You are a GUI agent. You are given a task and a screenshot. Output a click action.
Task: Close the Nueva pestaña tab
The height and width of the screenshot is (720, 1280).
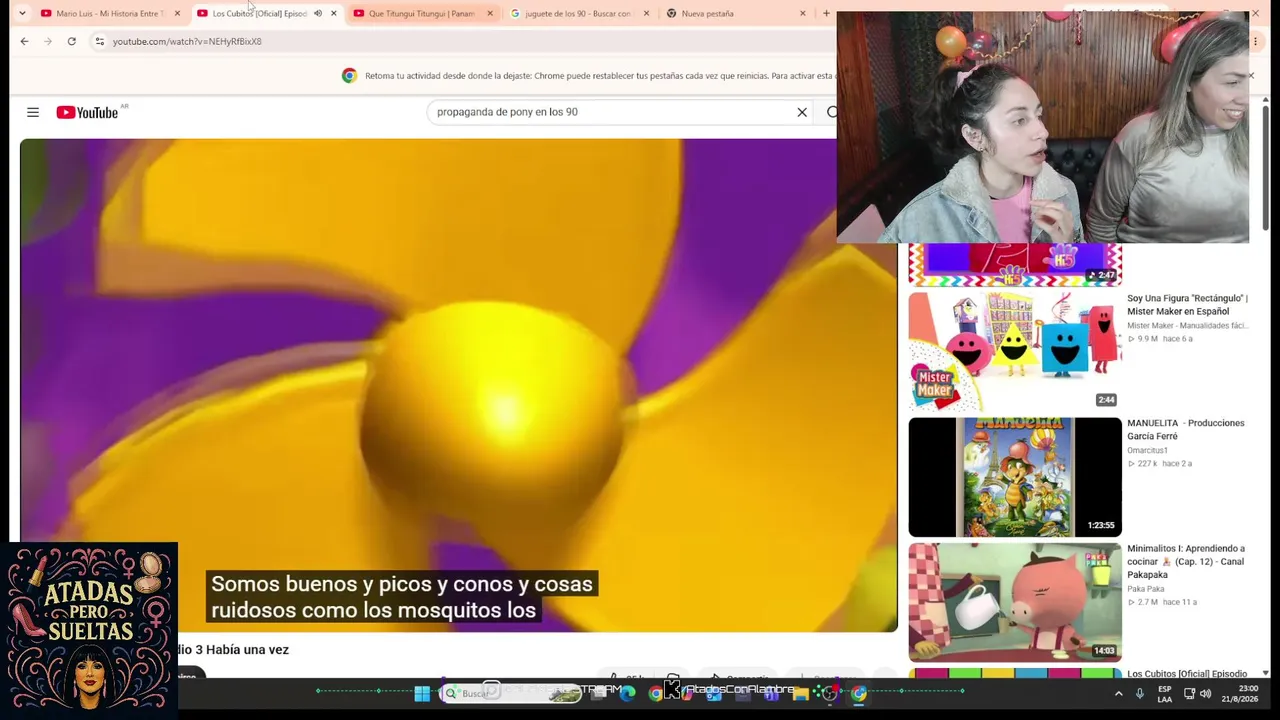coord(802,13)
